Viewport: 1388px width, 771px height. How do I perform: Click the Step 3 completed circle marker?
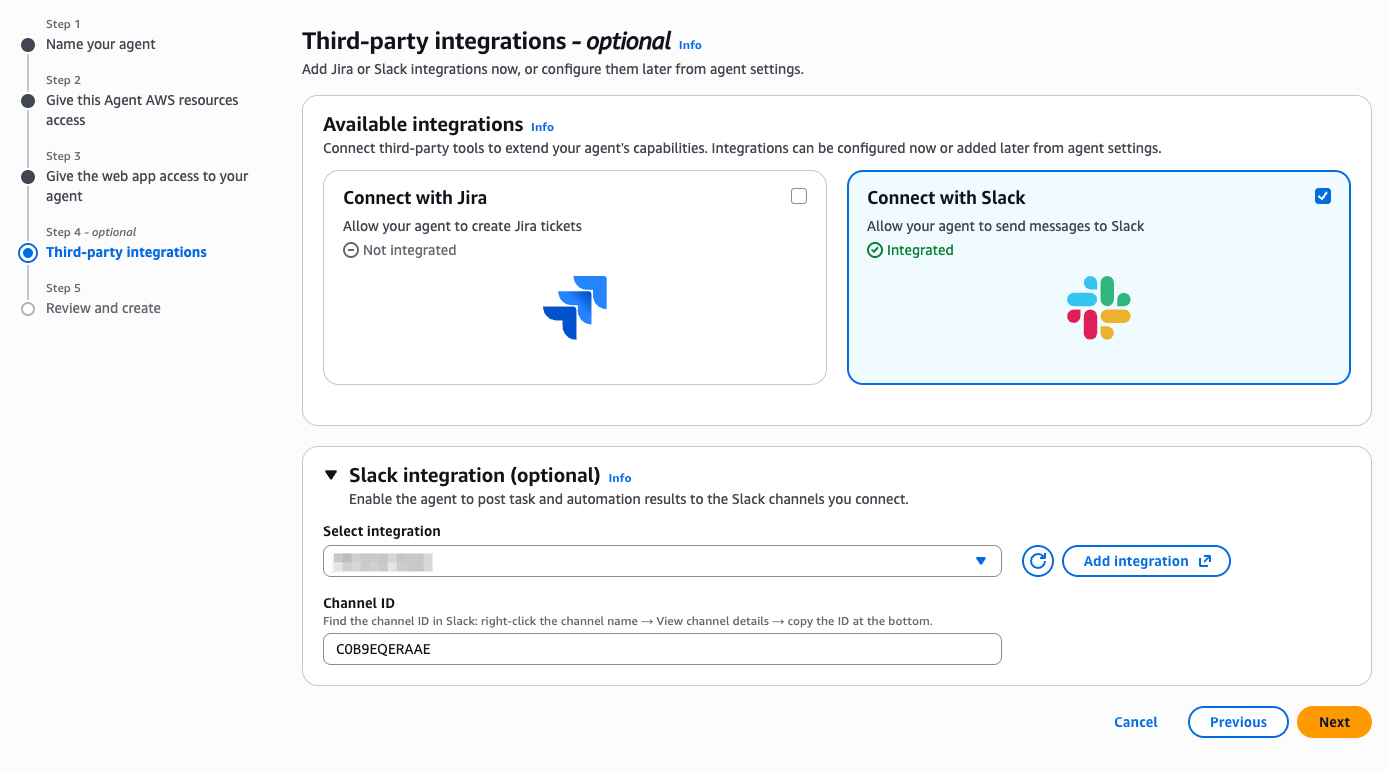28,177
